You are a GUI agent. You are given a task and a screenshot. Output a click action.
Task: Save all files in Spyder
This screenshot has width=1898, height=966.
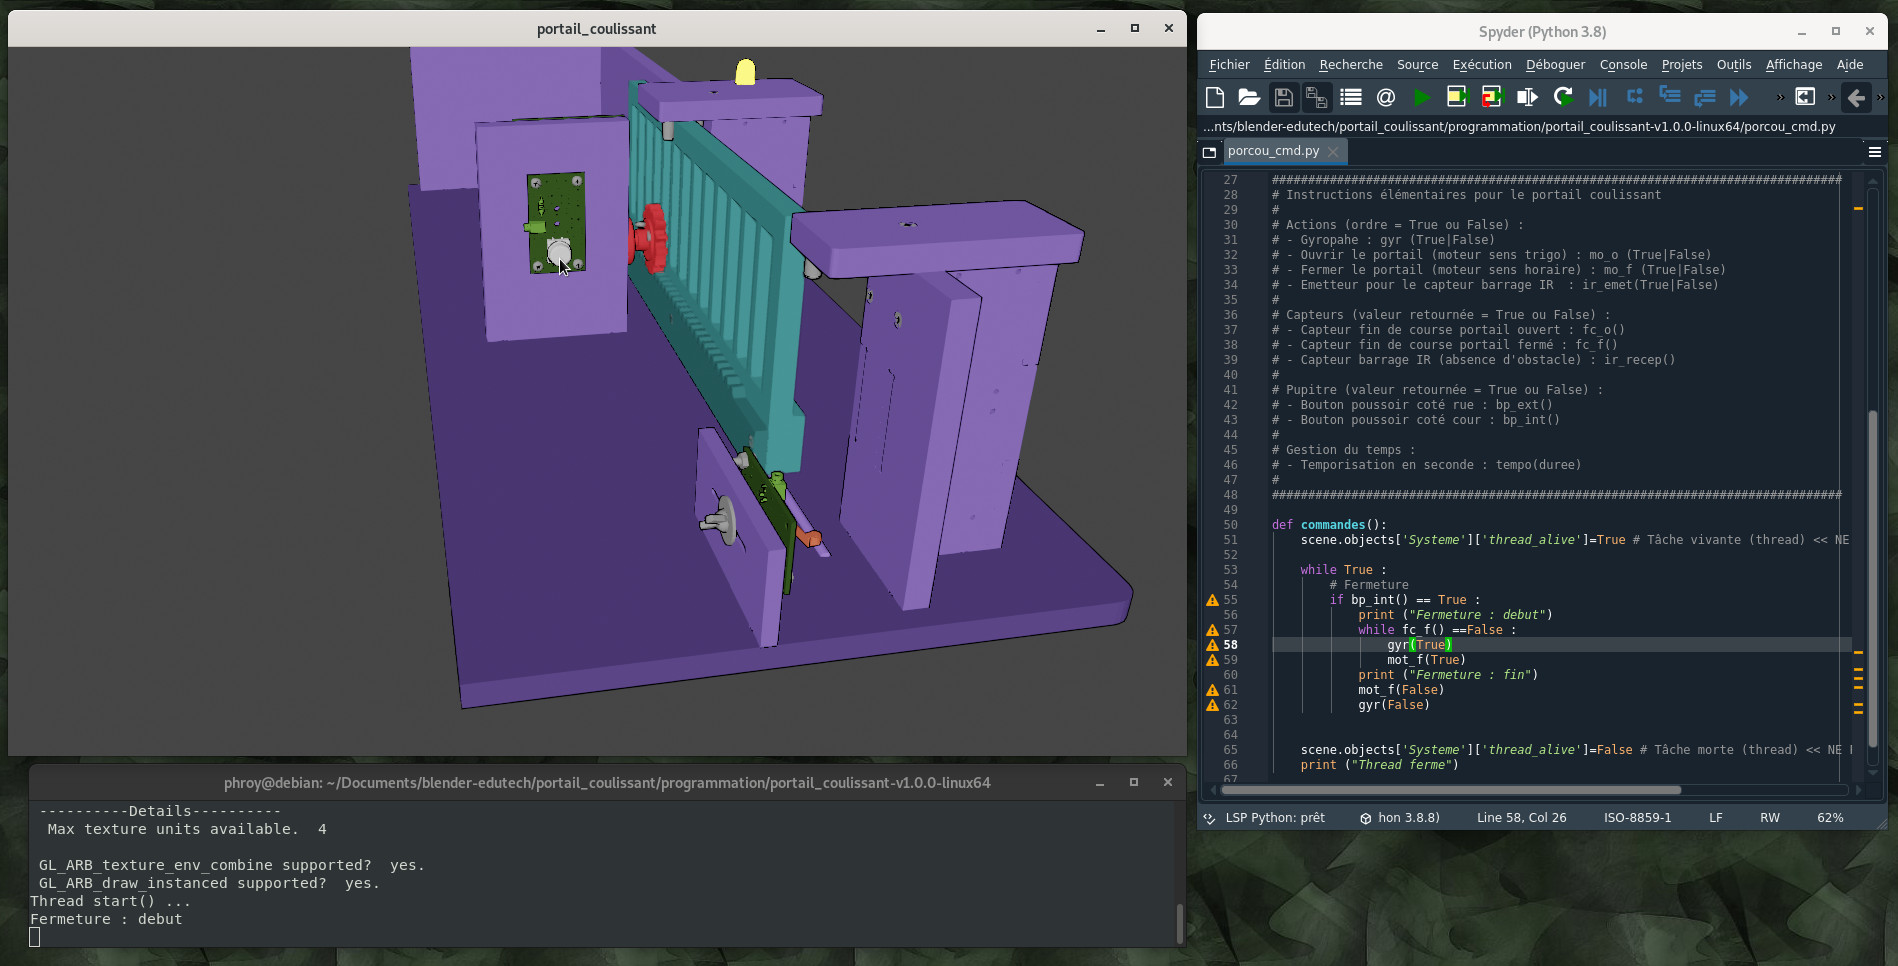pyautogui.click(x=1316, y=97)
